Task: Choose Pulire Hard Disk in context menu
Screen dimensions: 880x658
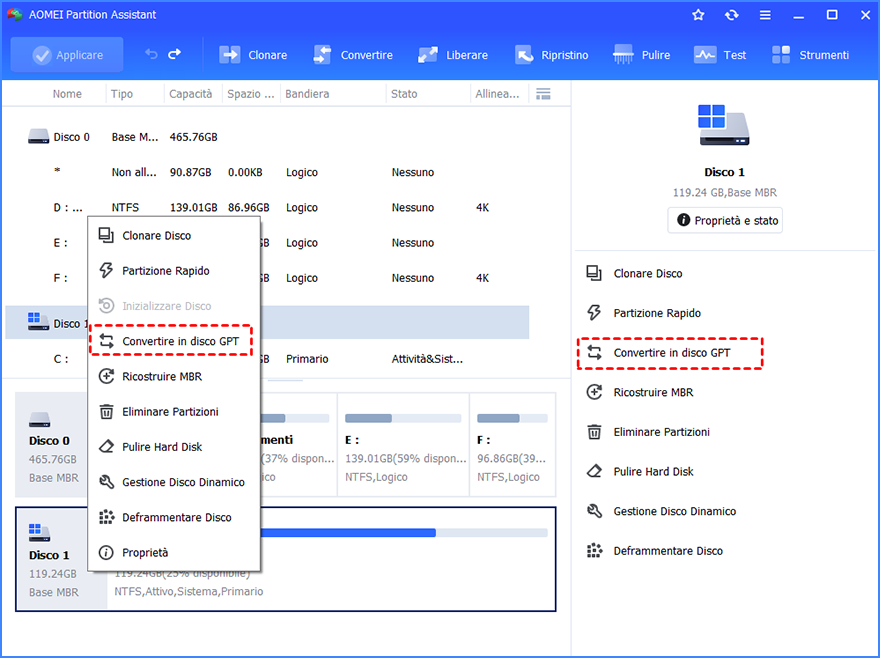Action: tap(174, 447)
